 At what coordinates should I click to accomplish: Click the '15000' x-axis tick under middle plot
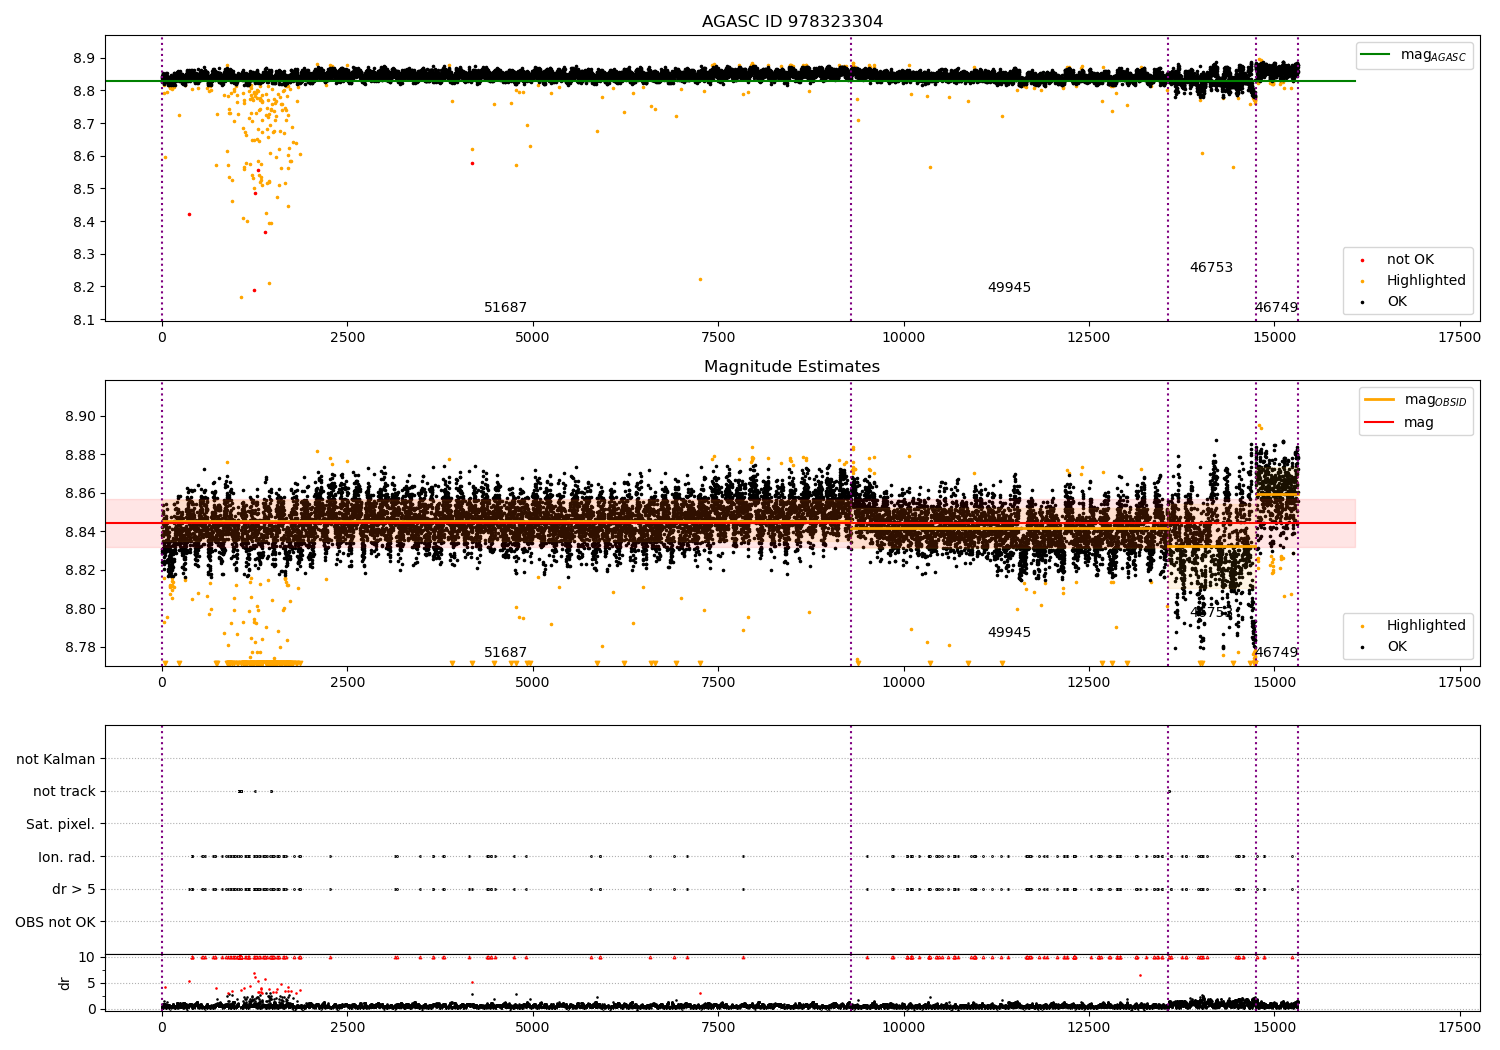tap(1274, 683)
